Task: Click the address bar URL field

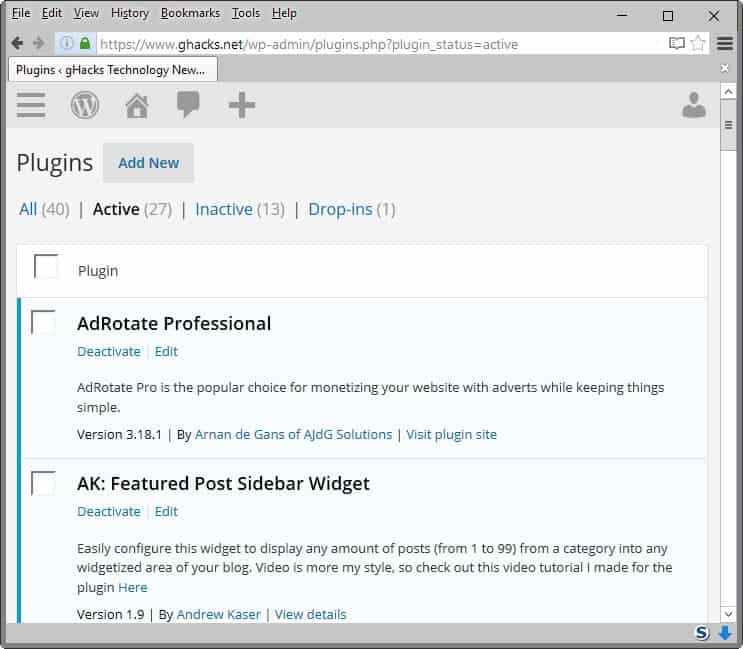Action: click(379, 44)
